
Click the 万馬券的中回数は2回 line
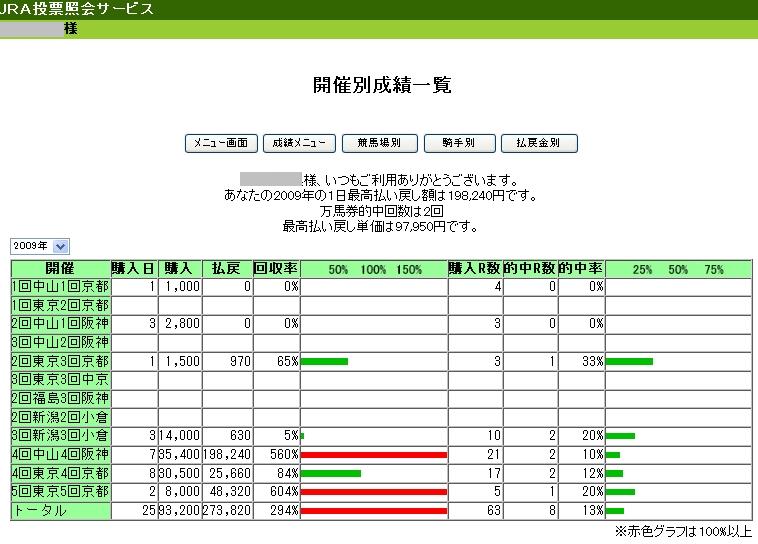381,211
